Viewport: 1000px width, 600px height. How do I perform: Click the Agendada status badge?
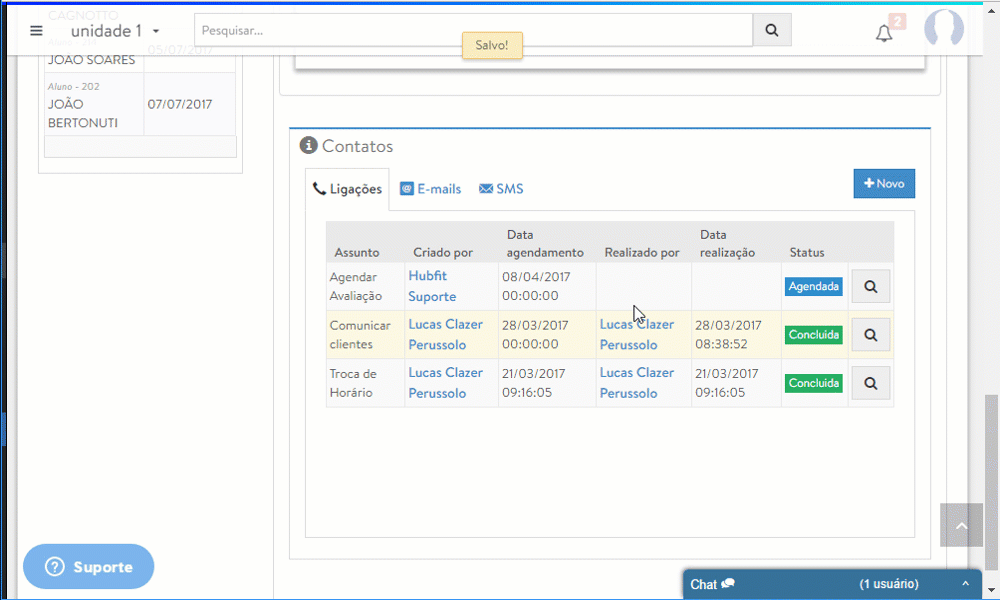(813, 286)
